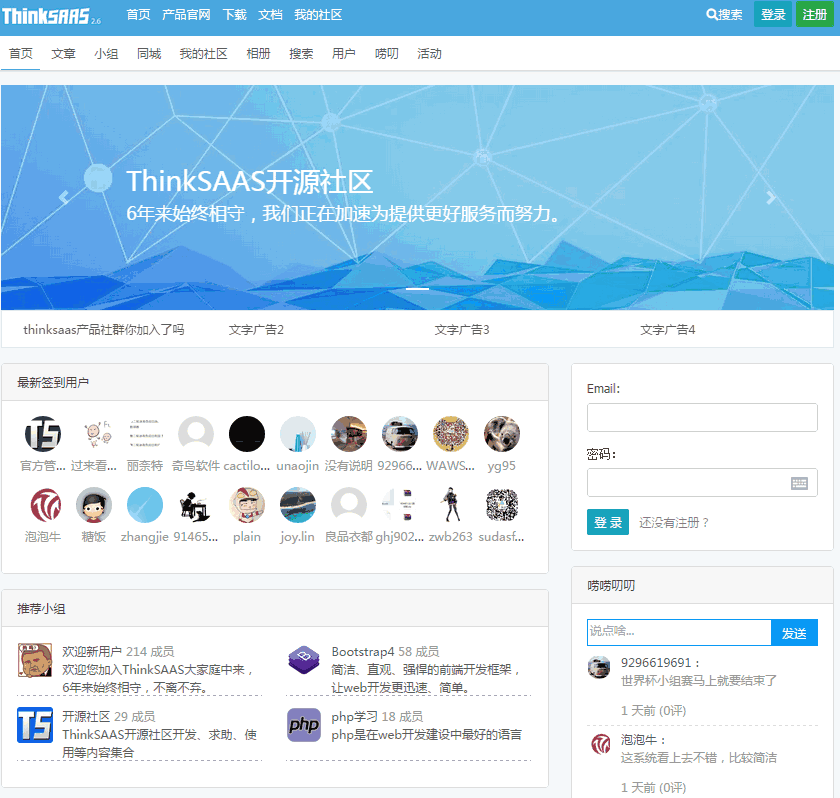This screenshot has height=798, width=840.
Task: Click the ThinkSAAS logo
Action: [x=47, y=14]
